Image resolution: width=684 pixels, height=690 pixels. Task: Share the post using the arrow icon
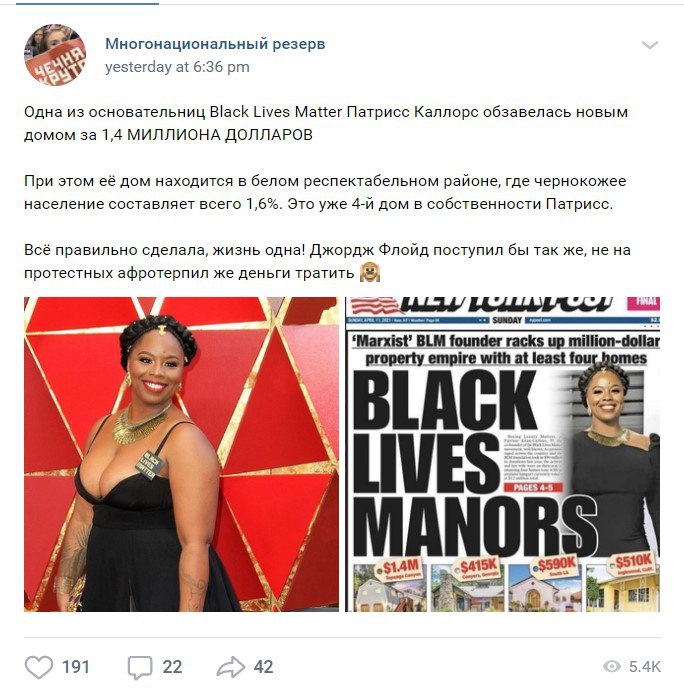coord(231,666)
